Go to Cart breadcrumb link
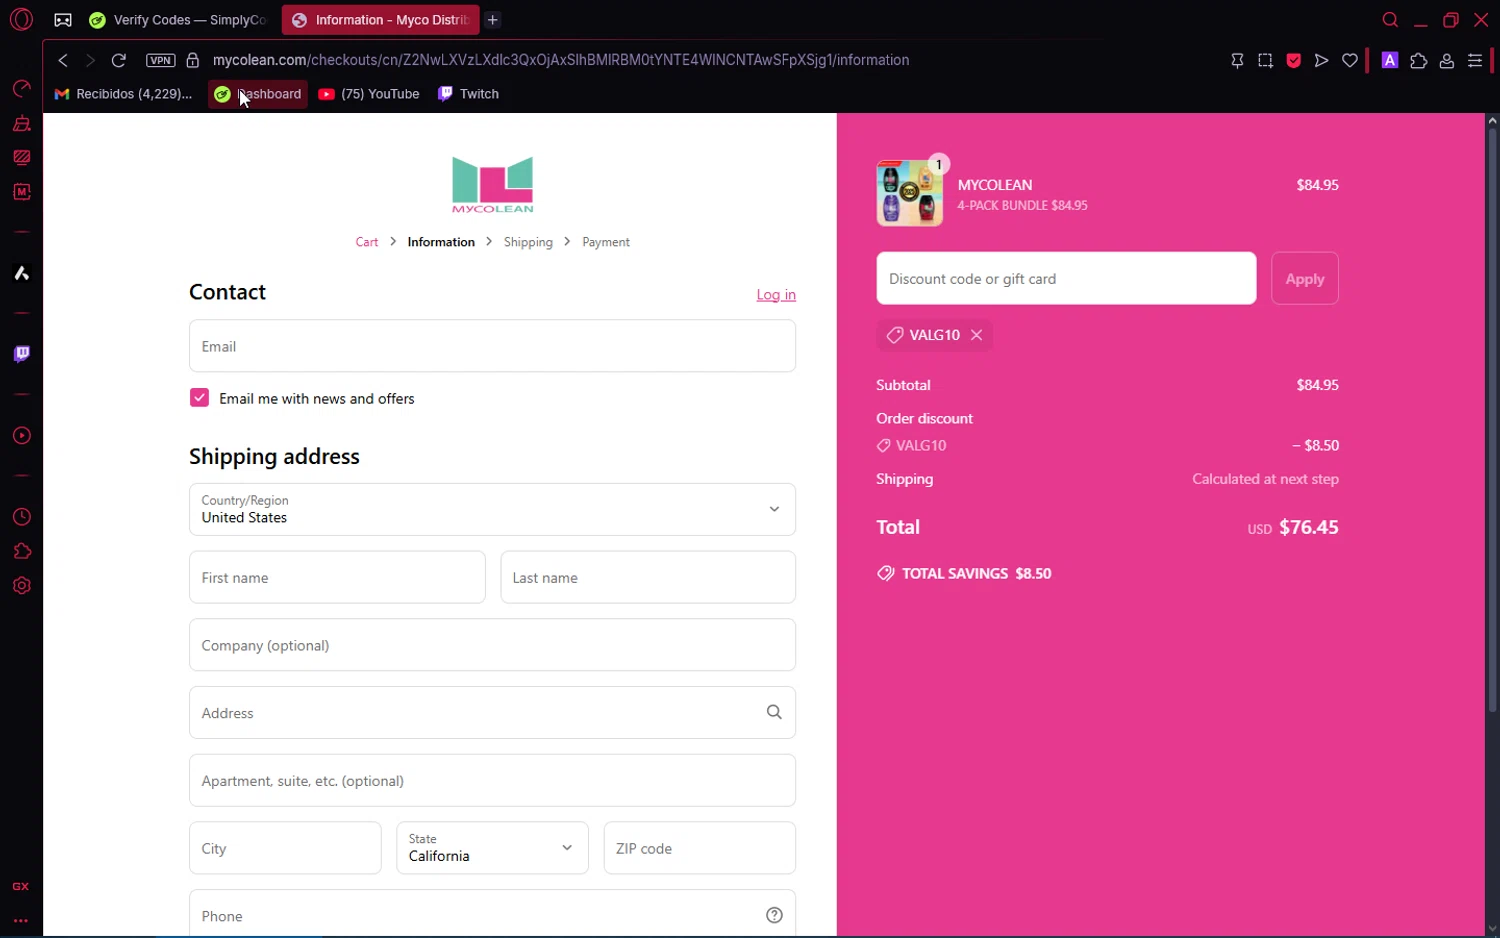The height and width of the screenshot is (938, 1500). pyautogui.click(x=367, y=242)
